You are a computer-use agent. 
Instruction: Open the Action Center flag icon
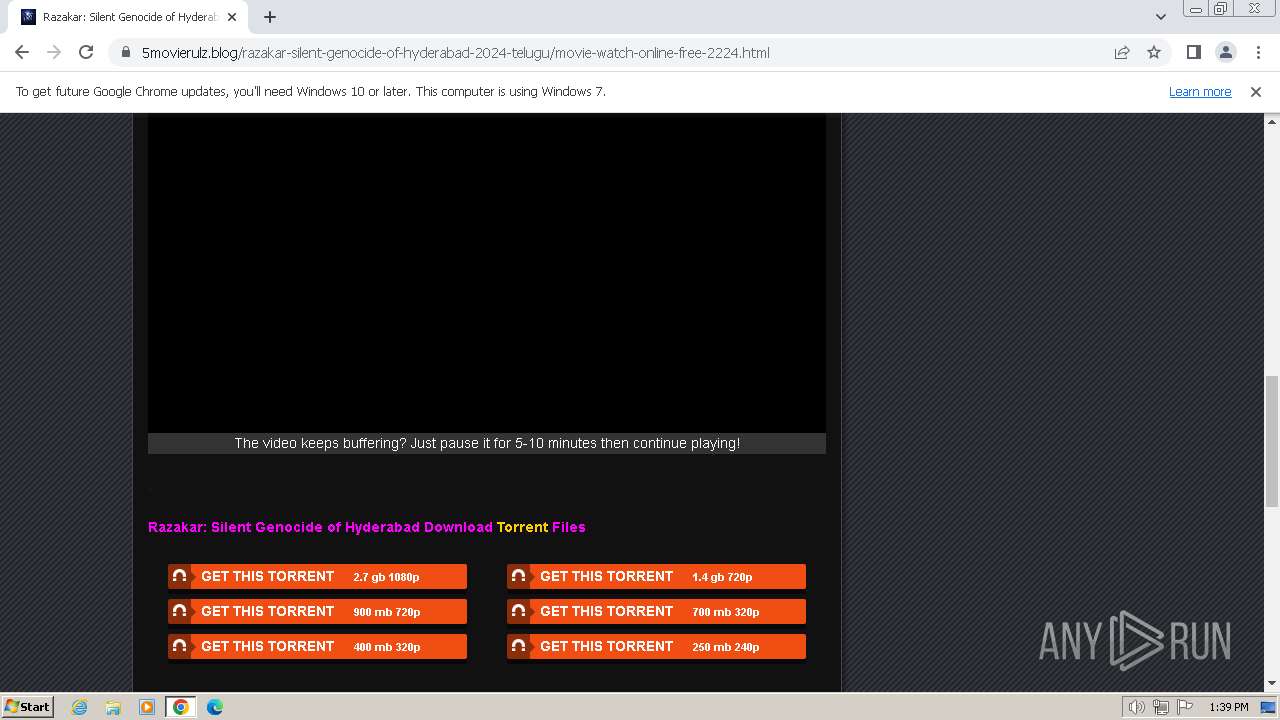tap(1185, 707)
